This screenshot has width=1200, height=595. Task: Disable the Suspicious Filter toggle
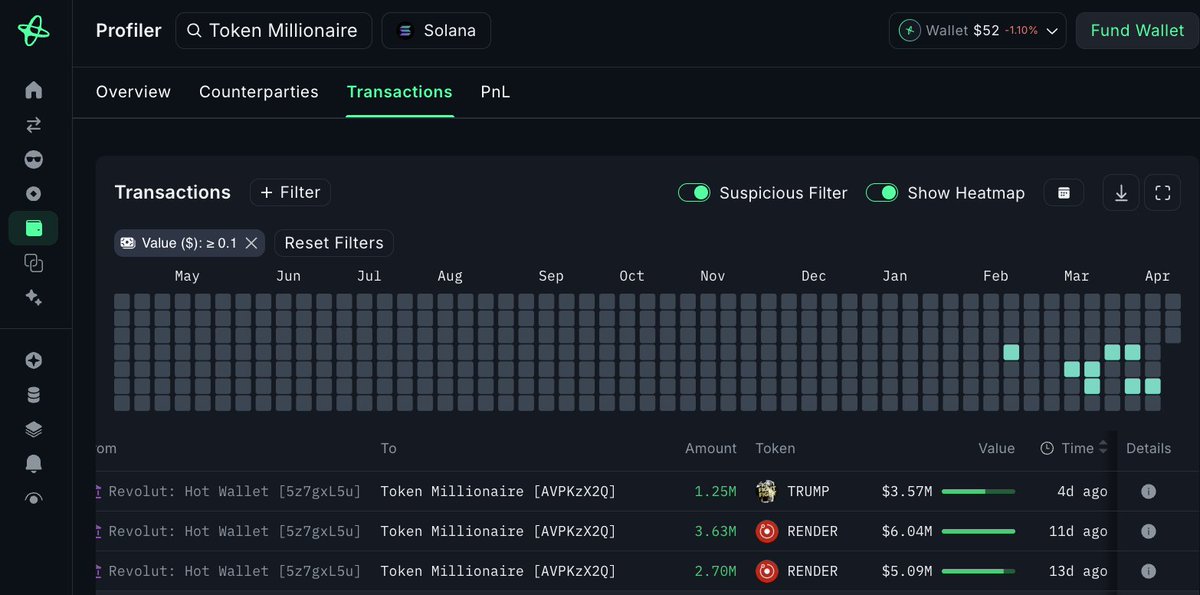(694, 193)
